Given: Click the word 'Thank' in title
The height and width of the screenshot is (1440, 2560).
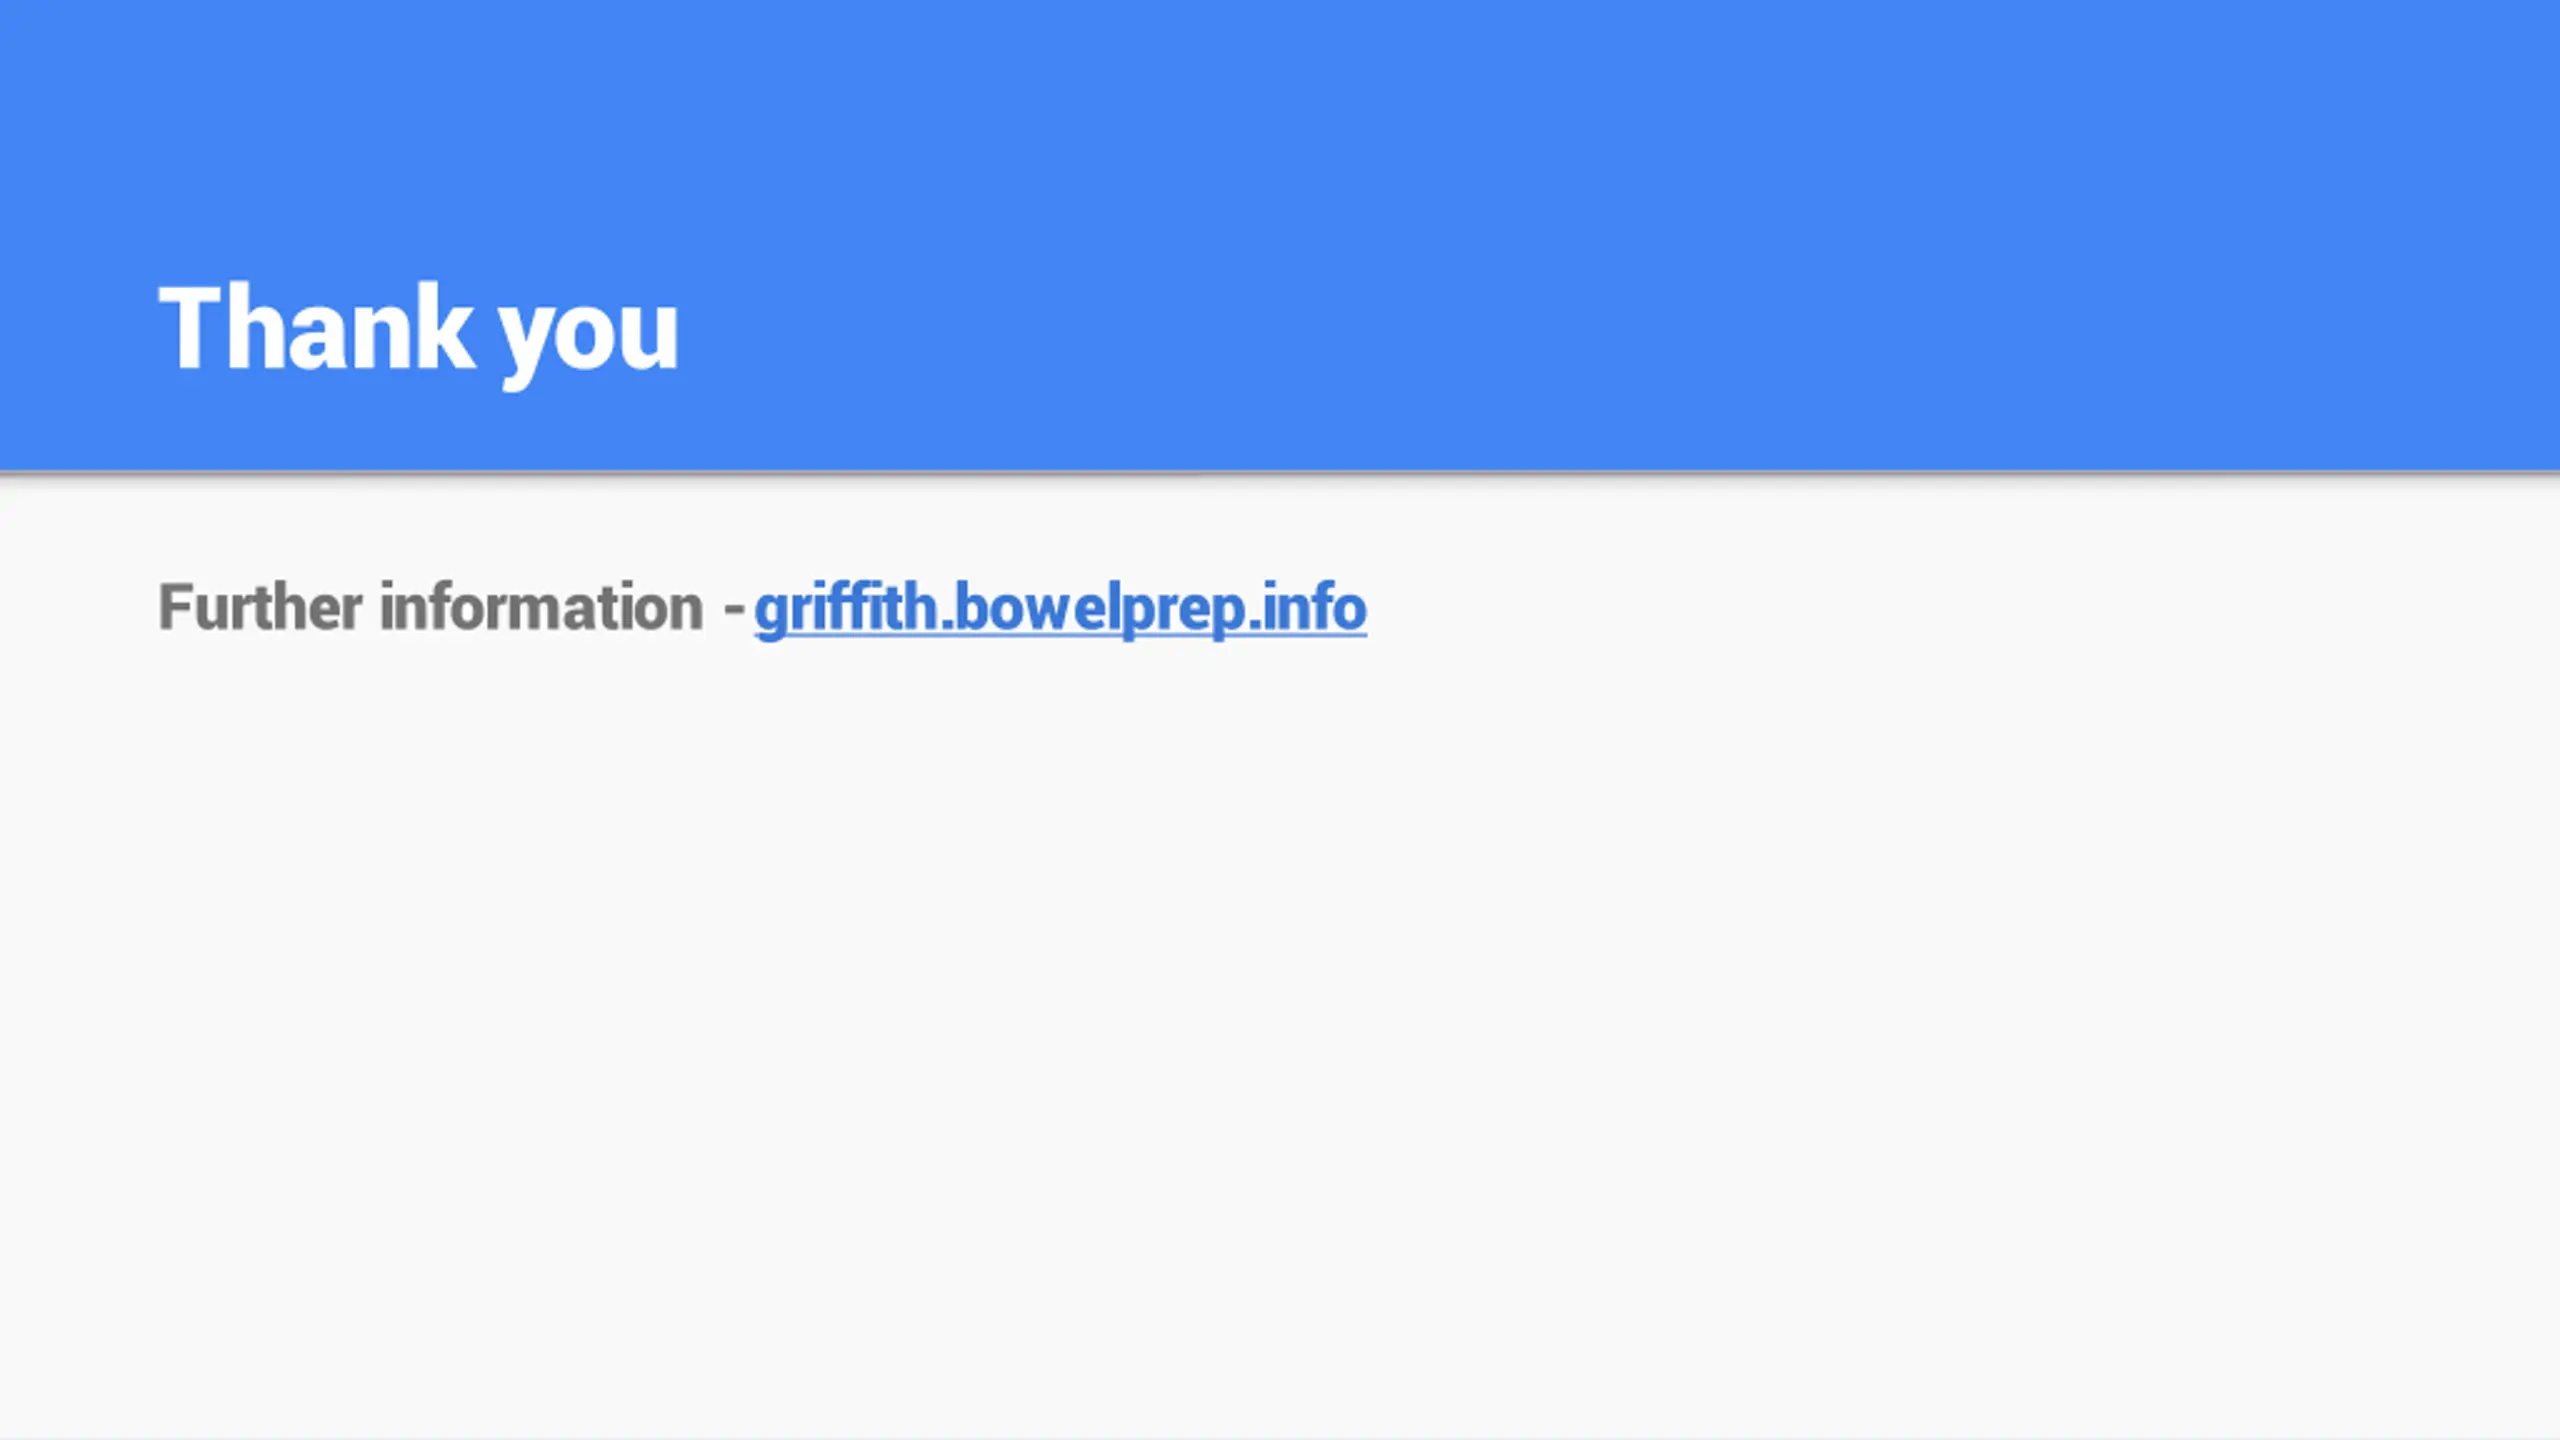Looking at the screenshot, I should pos(316,326).
